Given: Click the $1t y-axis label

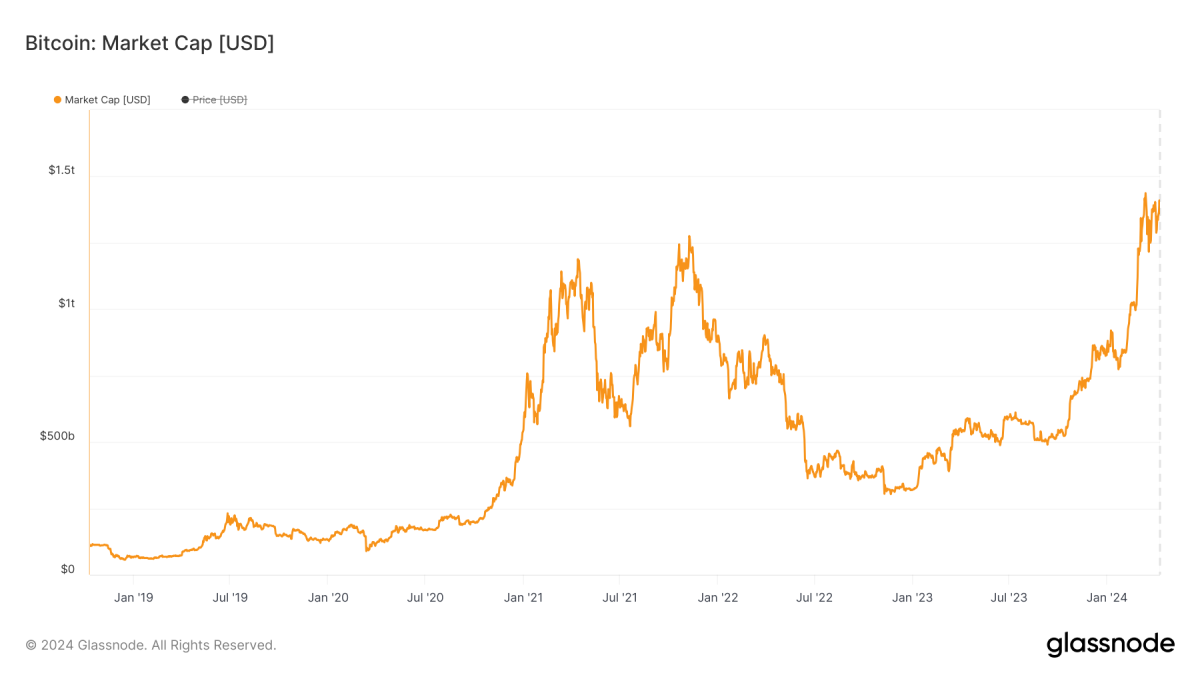Looking at the screenshot, I should [66, 303].
